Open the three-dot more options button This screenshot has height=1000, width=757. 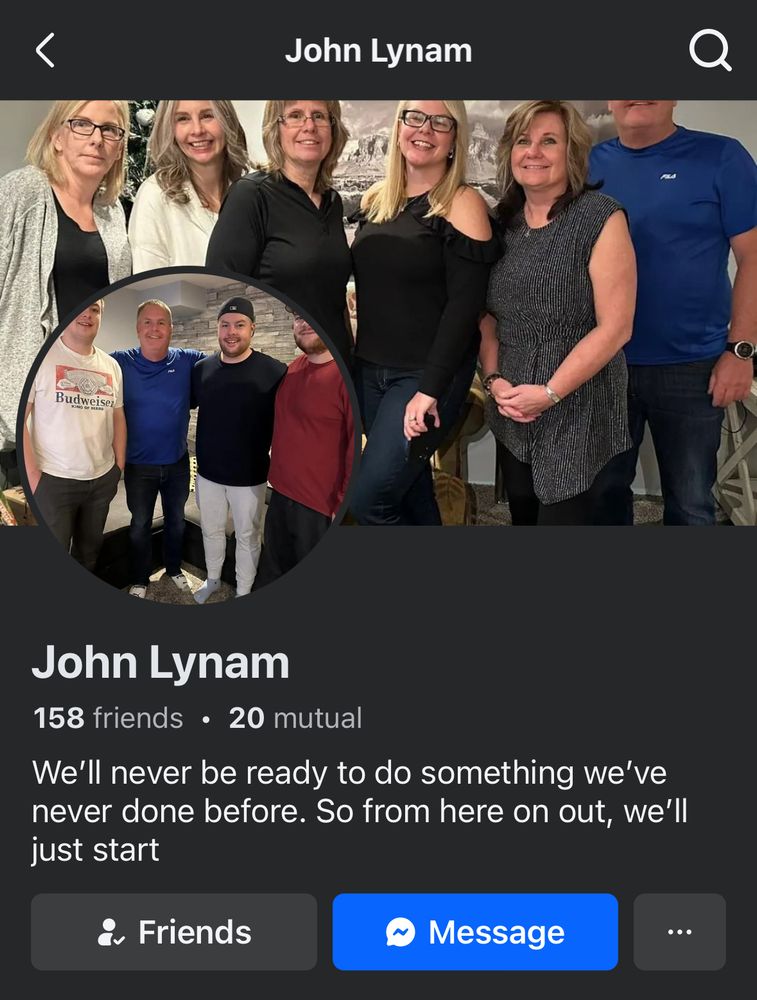(x=679, y=932)
